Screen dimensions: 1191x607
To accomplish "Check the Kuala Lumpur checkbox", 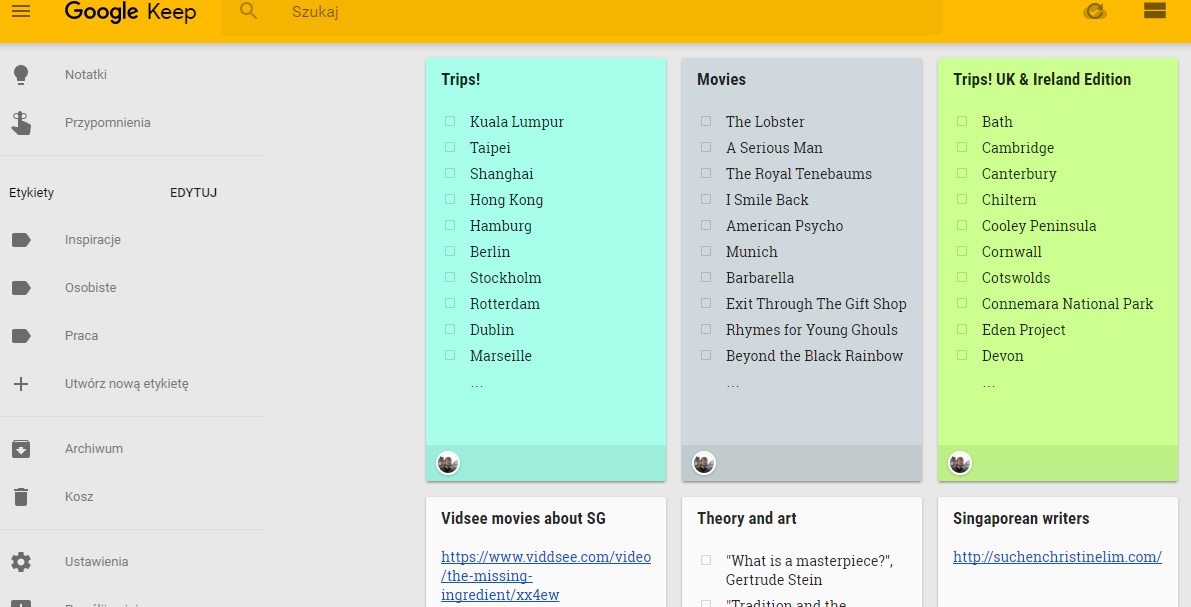I will [x=450, y=122].
